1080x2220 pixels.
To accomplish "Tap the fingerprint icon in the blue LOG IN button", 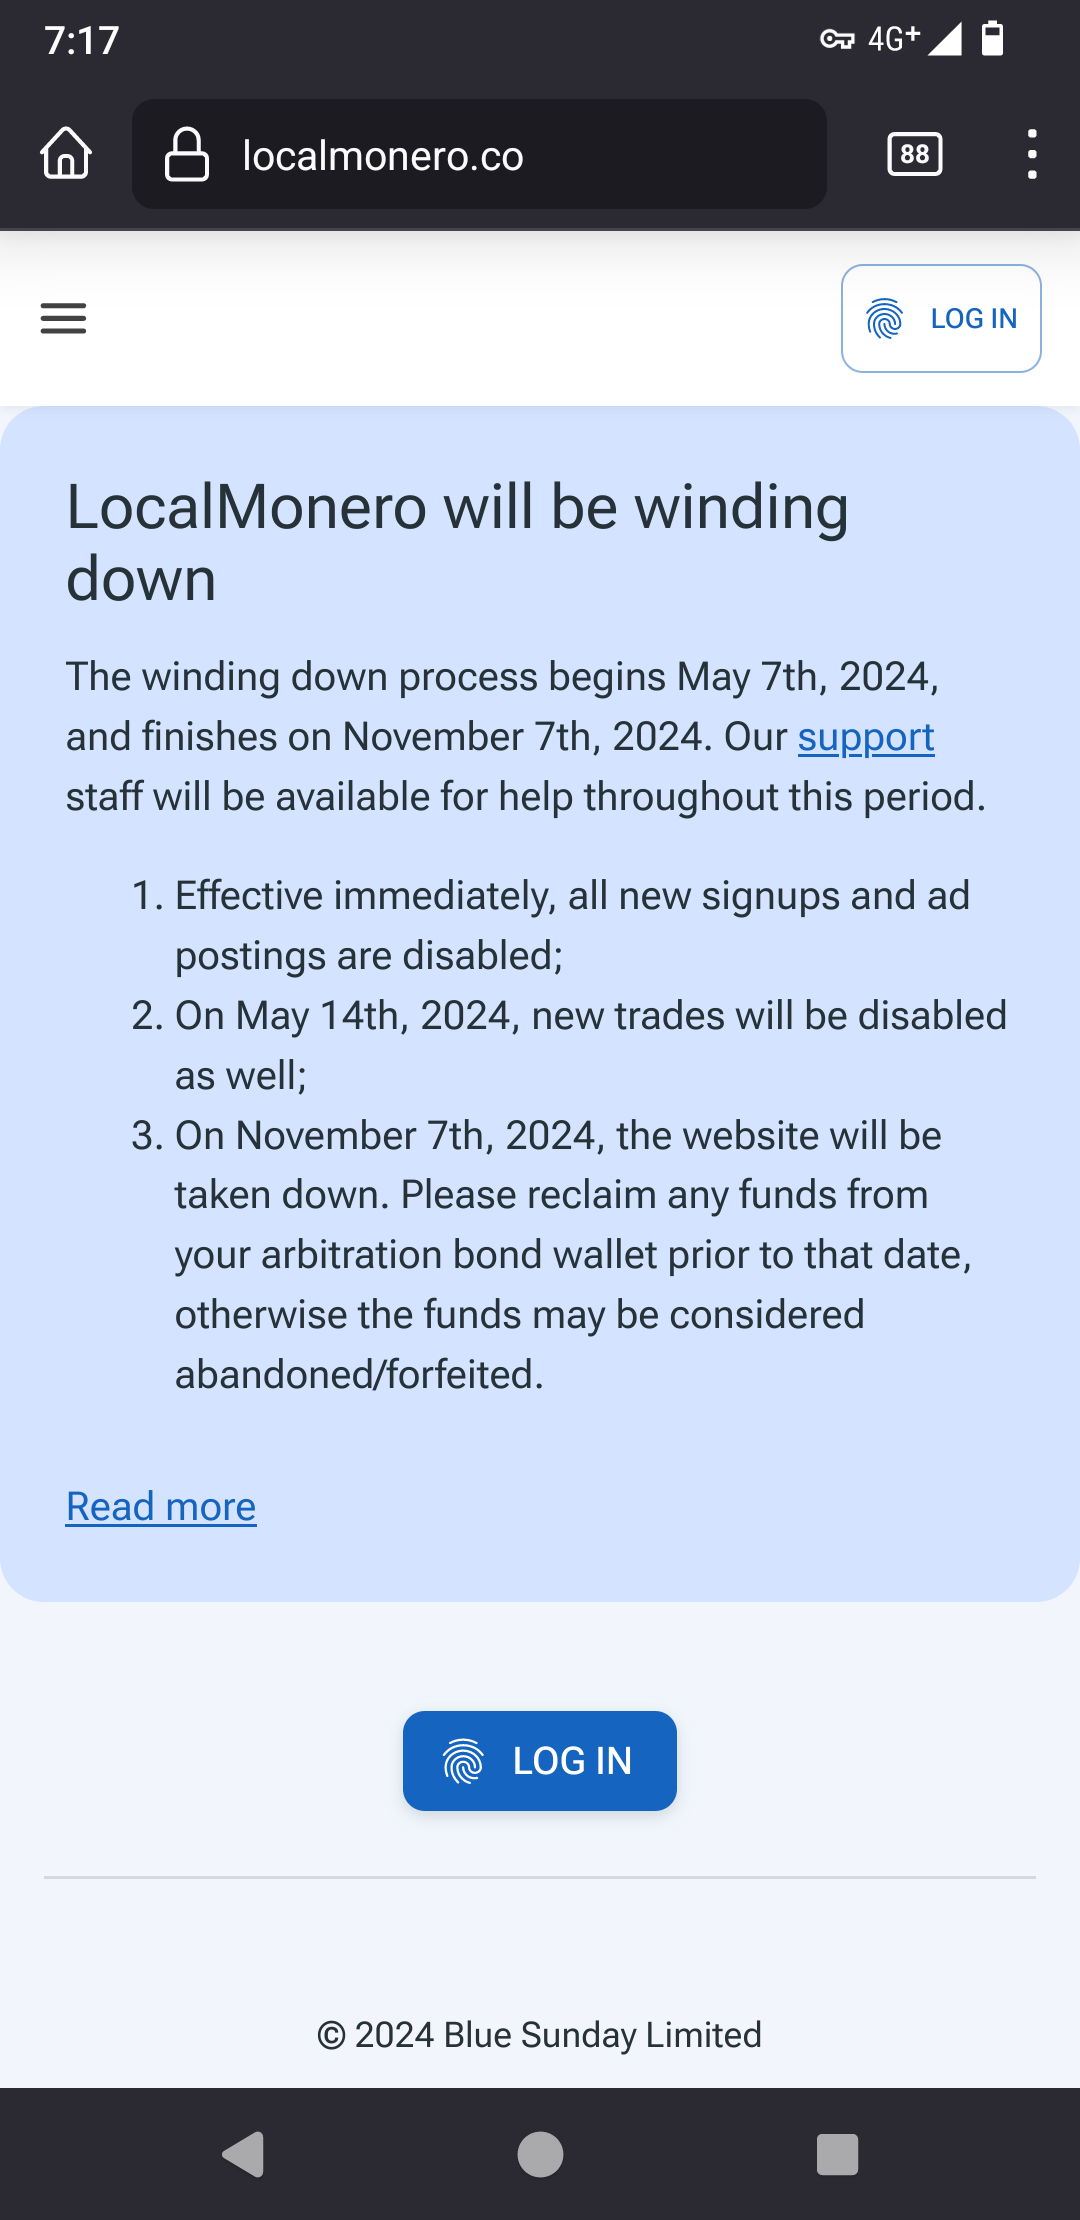I will [x=463, y=1761].
